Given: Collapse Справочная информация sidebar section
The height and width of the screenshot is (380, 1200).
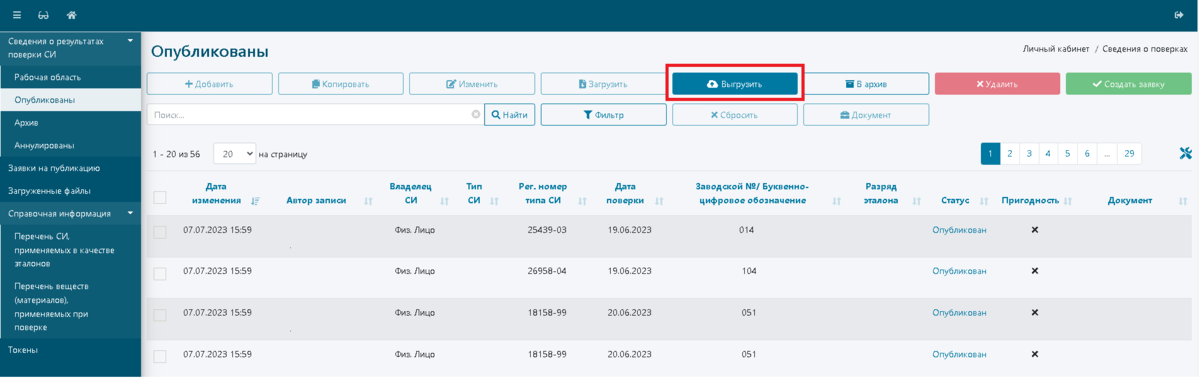Looking at the screenshot, I should pos(130,213).
